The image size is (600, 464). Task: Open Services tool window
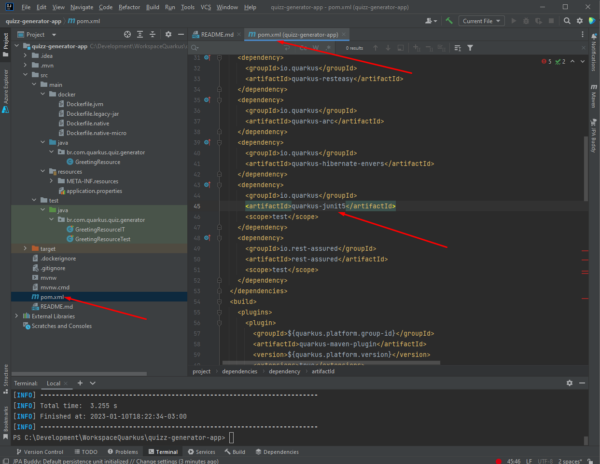(202, 452)
